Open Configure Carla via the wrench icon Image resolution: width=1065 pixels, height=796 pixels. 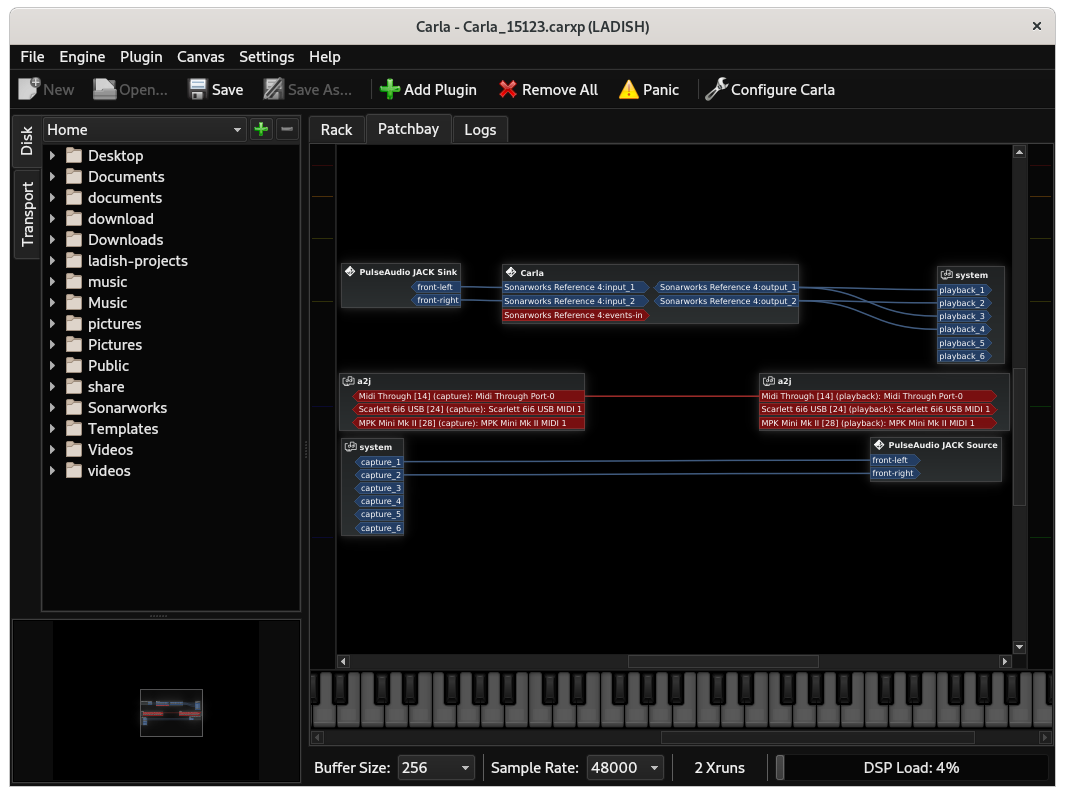pyautogui.click(x=716, y=89)
